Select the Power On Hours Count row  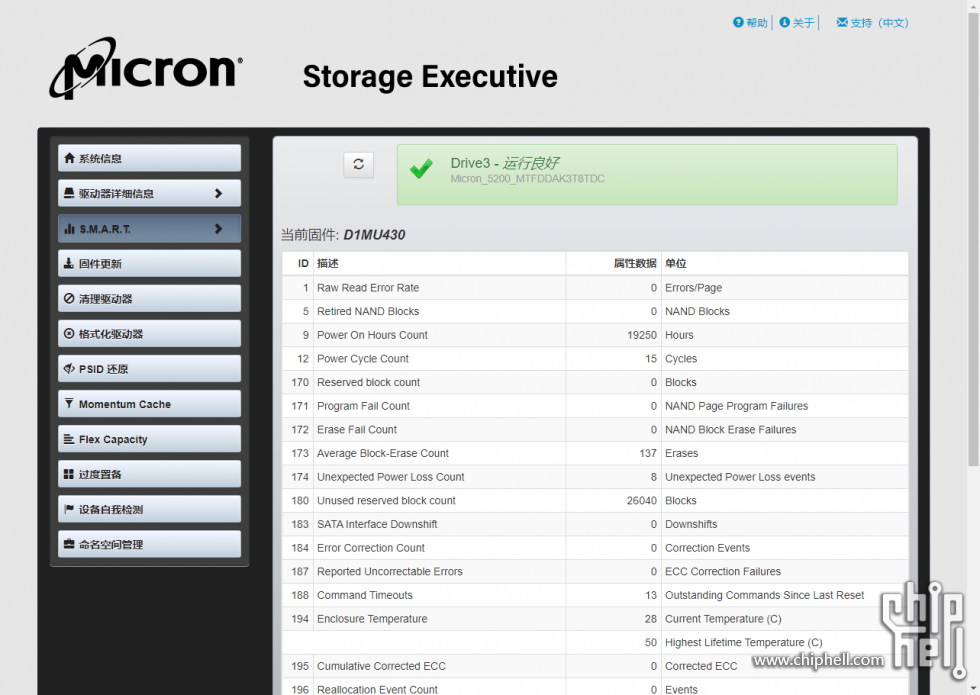pos(595,335)
